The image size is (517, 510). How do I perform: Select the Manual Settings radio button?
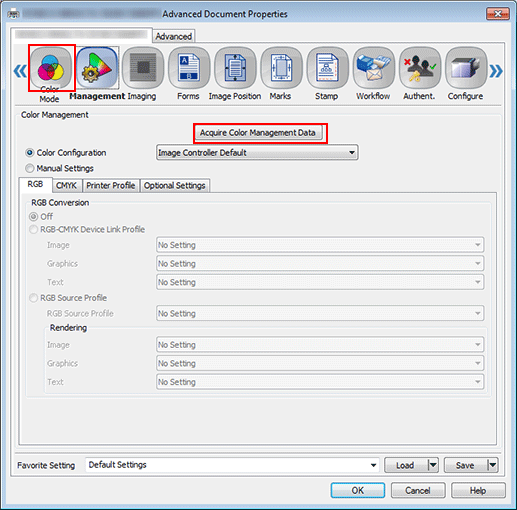[x=30, y=168]
